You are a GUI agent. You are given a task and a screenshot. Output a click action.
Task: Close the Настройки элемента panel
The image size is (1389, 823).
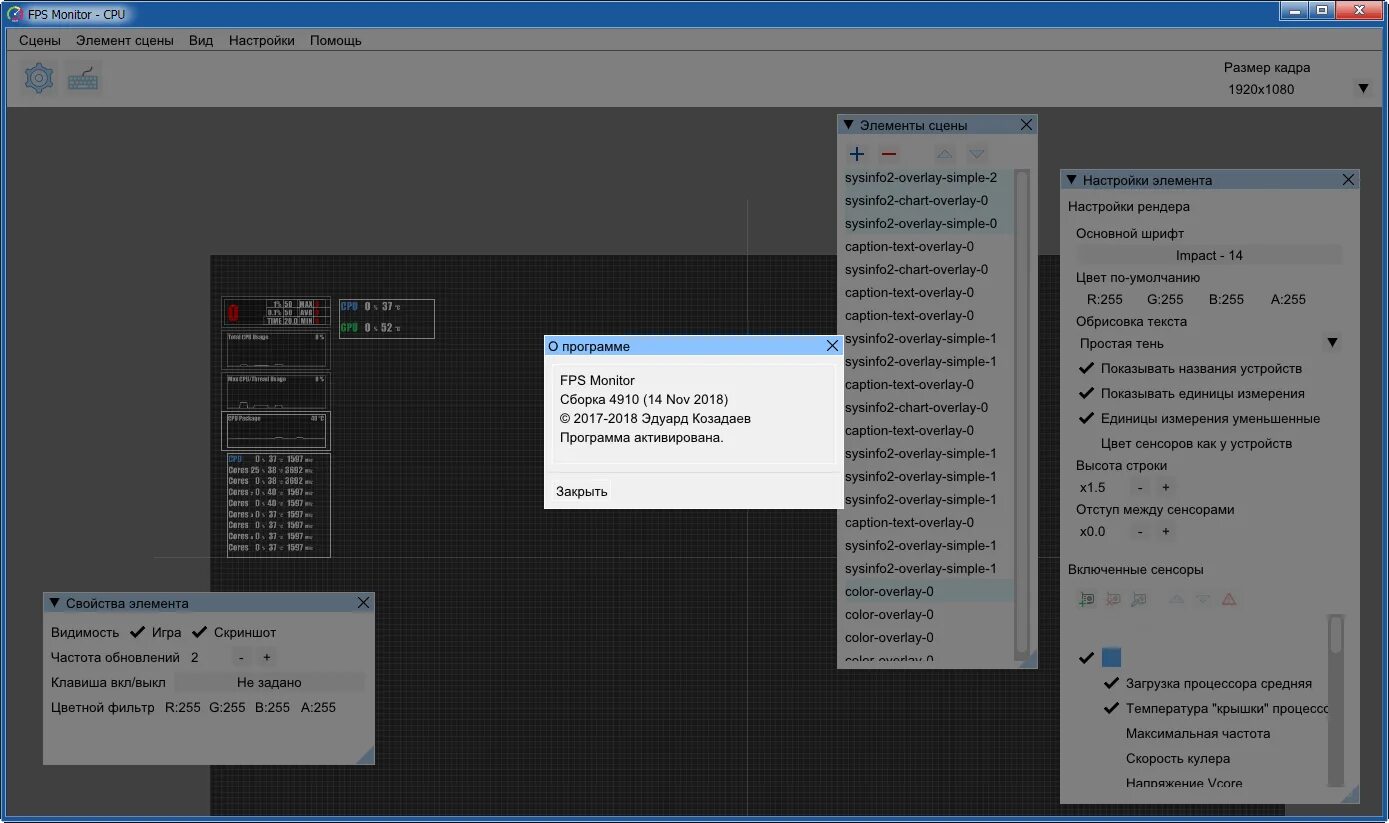pos(1348,180)
